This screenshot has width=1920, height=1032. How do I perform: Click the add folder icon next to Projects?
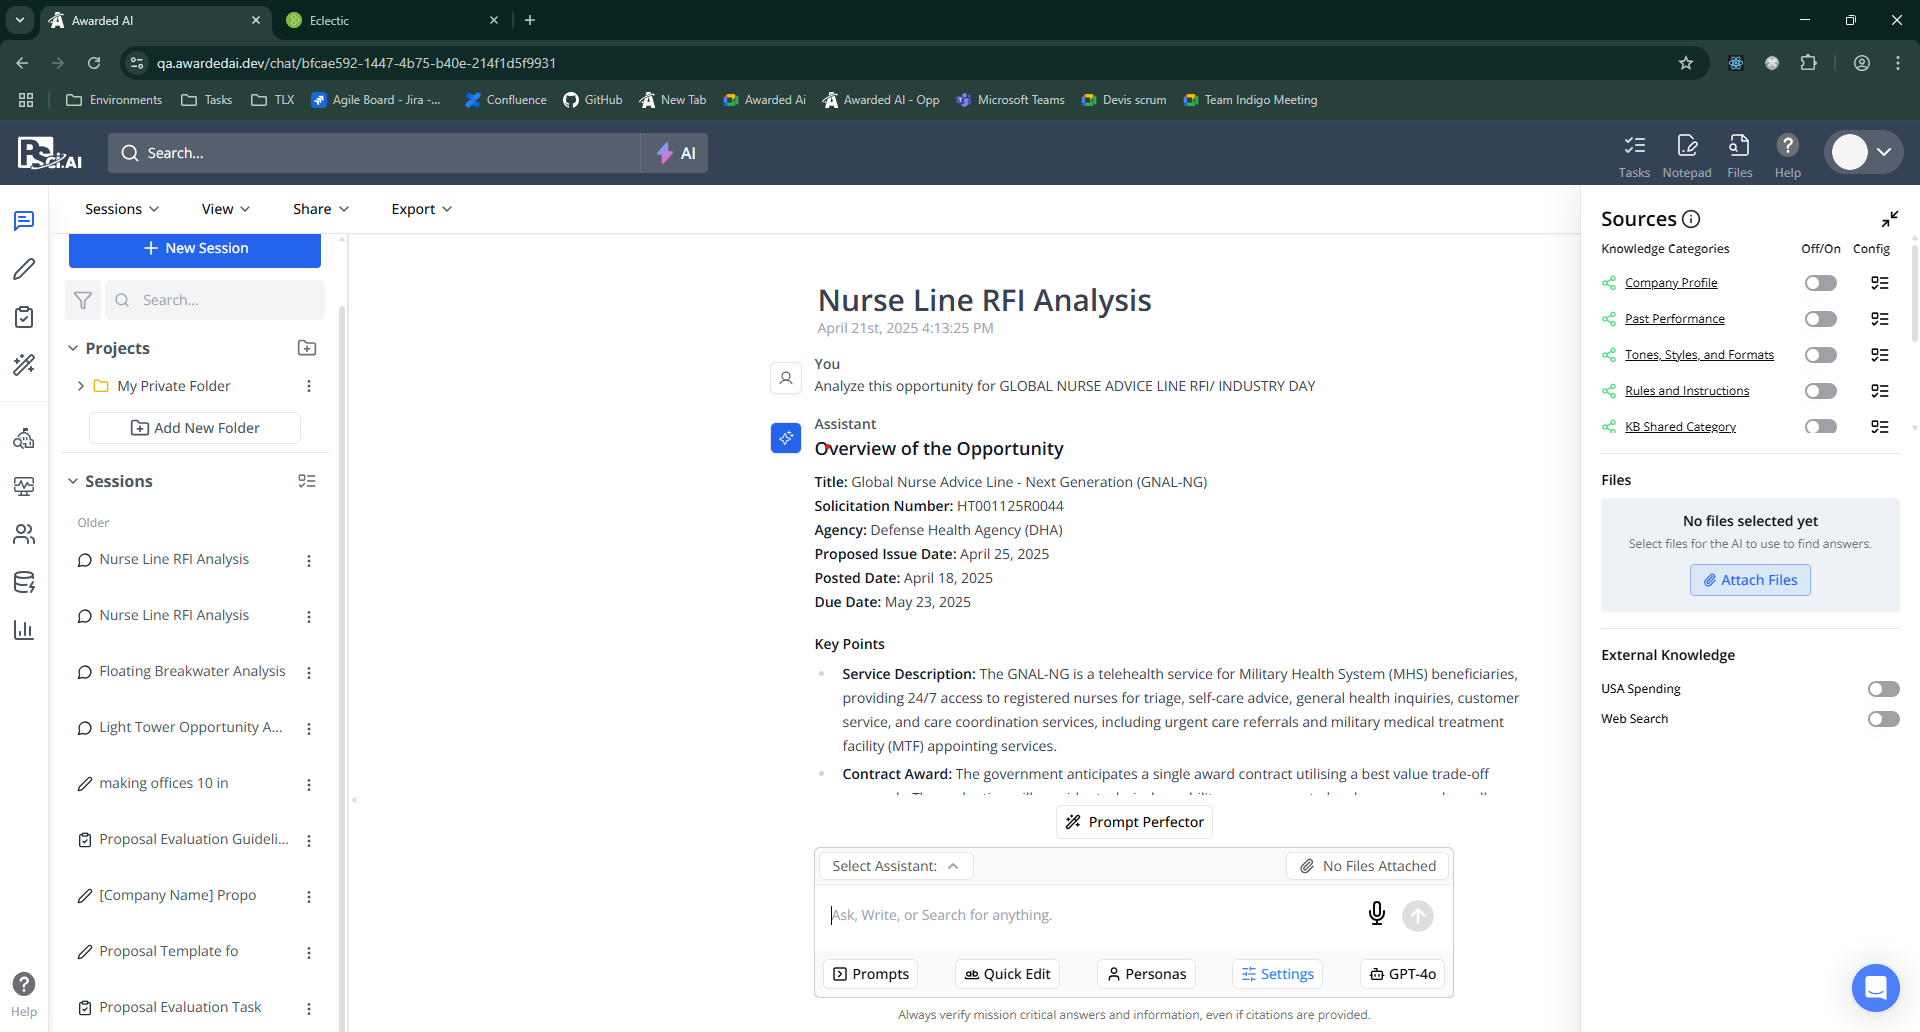[x=307, y=348]
